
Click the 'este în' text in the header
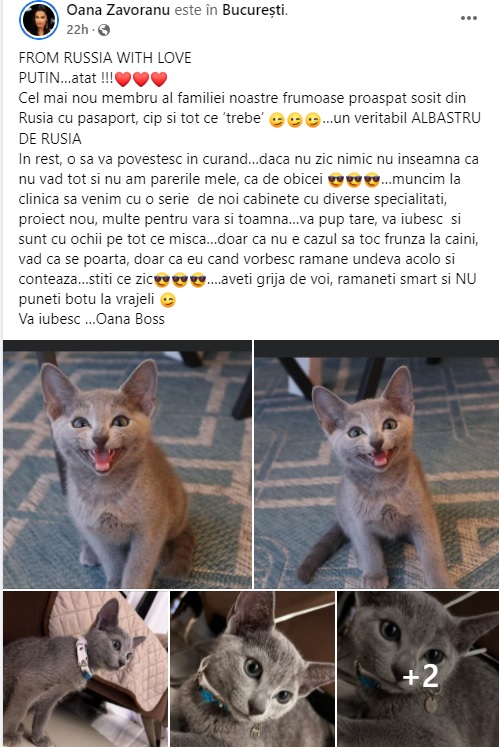click(x=196, y=10)
